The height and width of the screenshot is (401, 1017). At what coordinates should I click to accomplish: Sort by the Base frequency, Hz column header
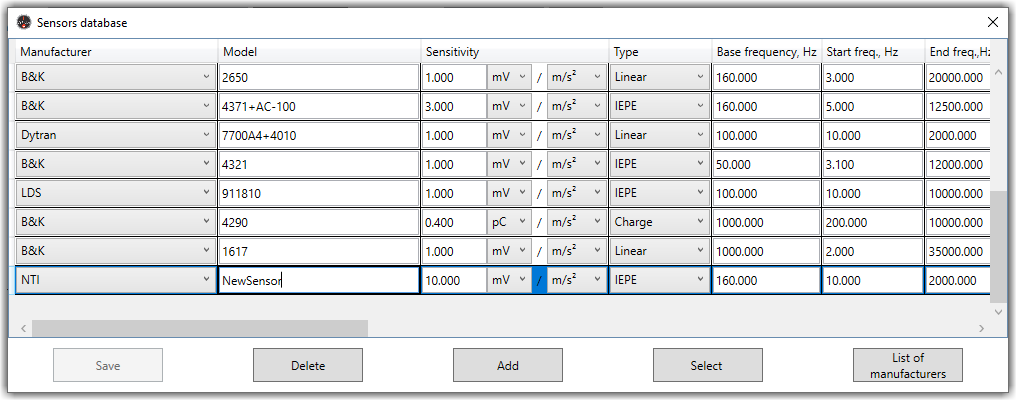pyautogui.click(x=766, y=52)
